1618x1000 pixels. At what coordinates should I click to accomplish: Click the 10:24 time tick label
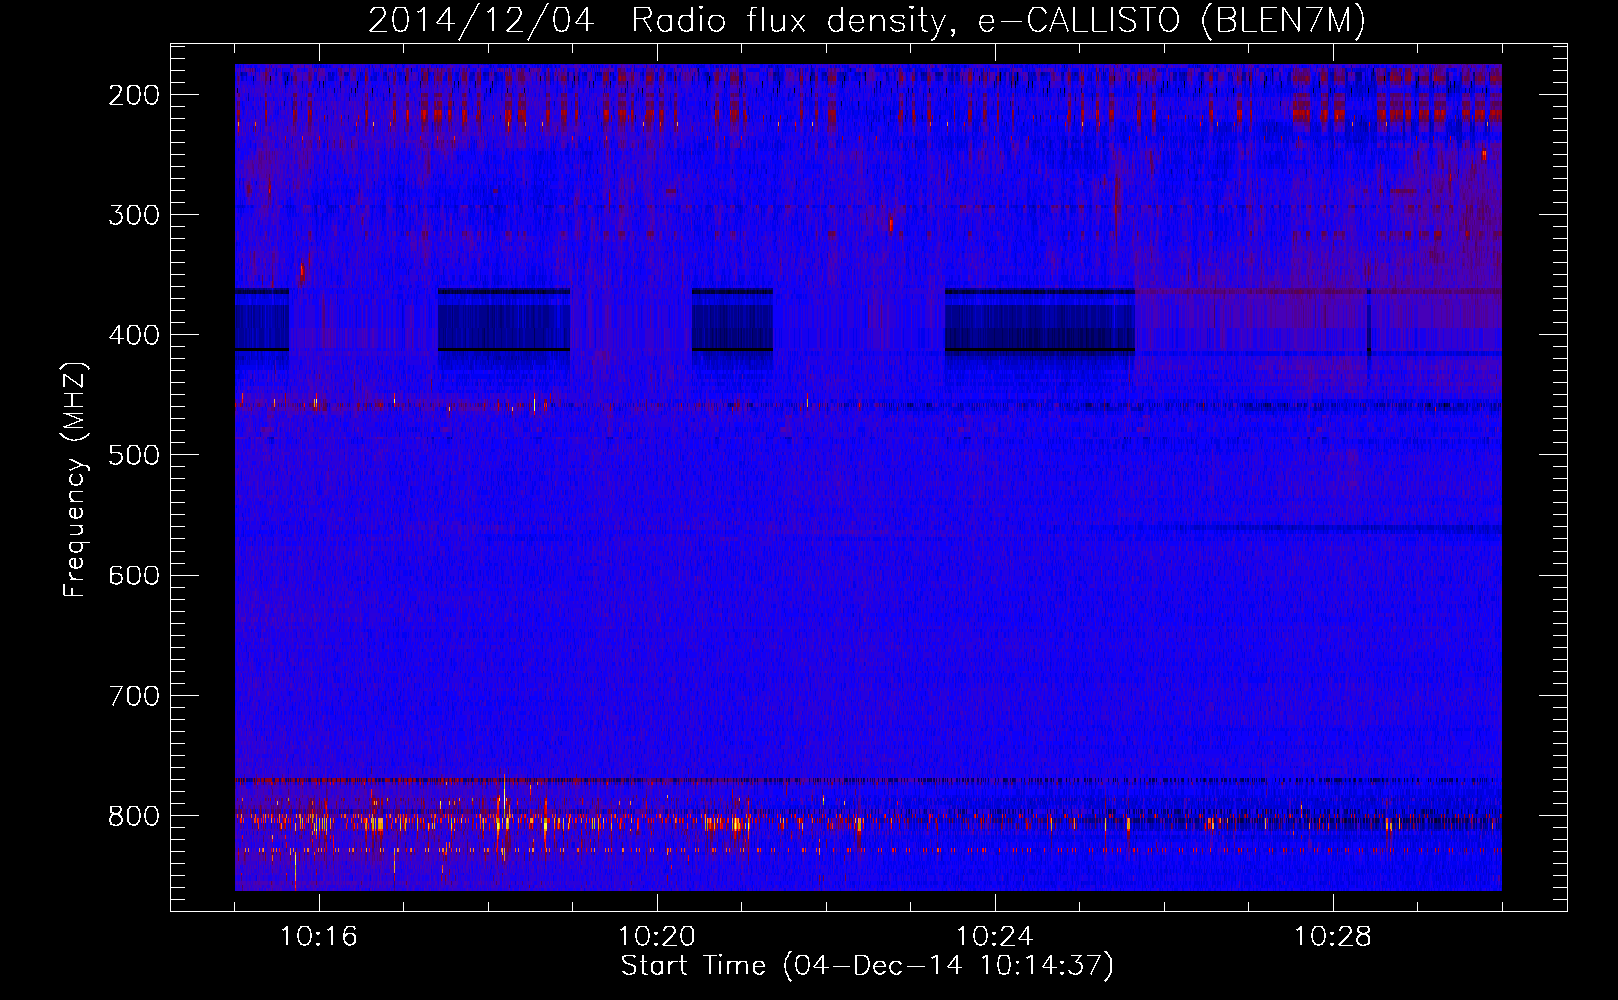(994, 937)
